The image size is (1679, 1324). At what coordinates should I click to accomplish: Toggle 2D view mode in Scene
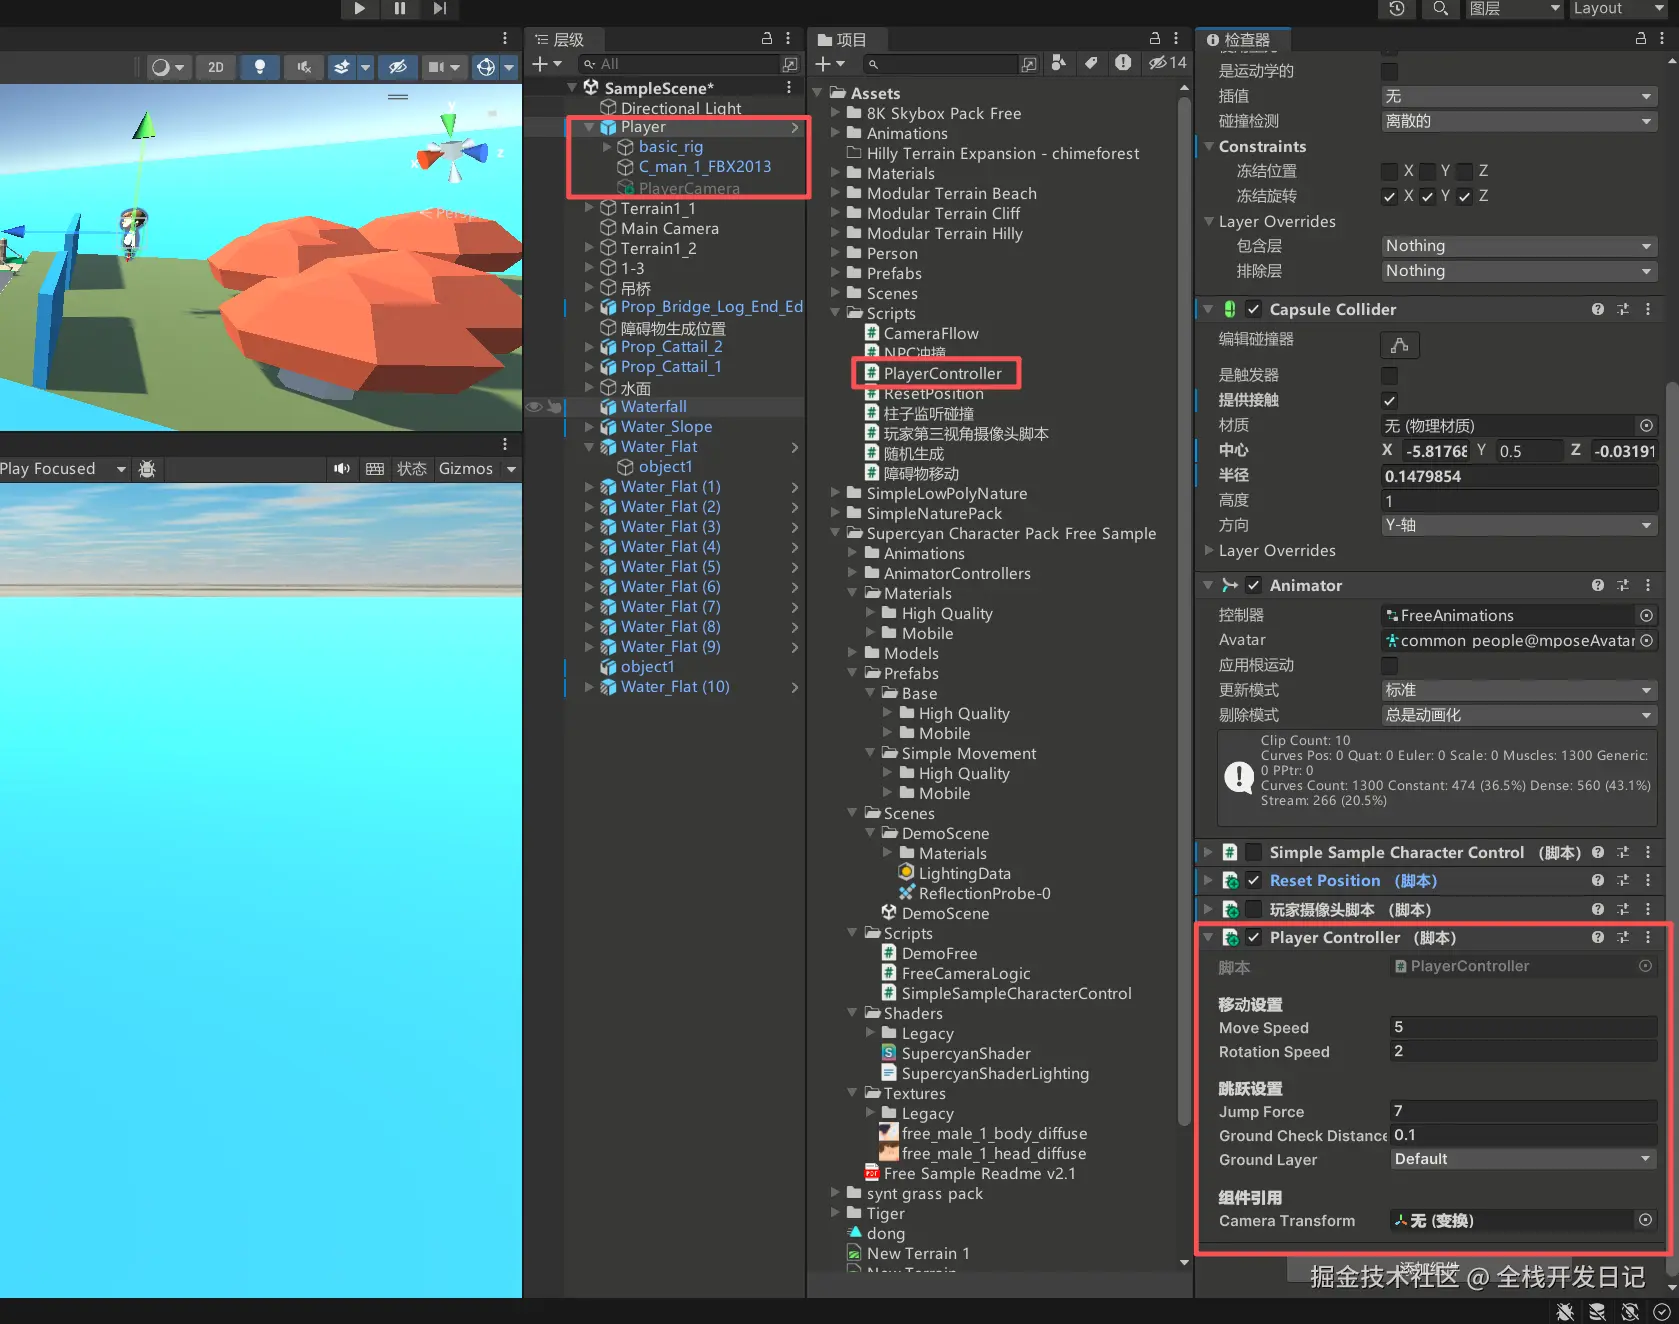pos(216,67)
